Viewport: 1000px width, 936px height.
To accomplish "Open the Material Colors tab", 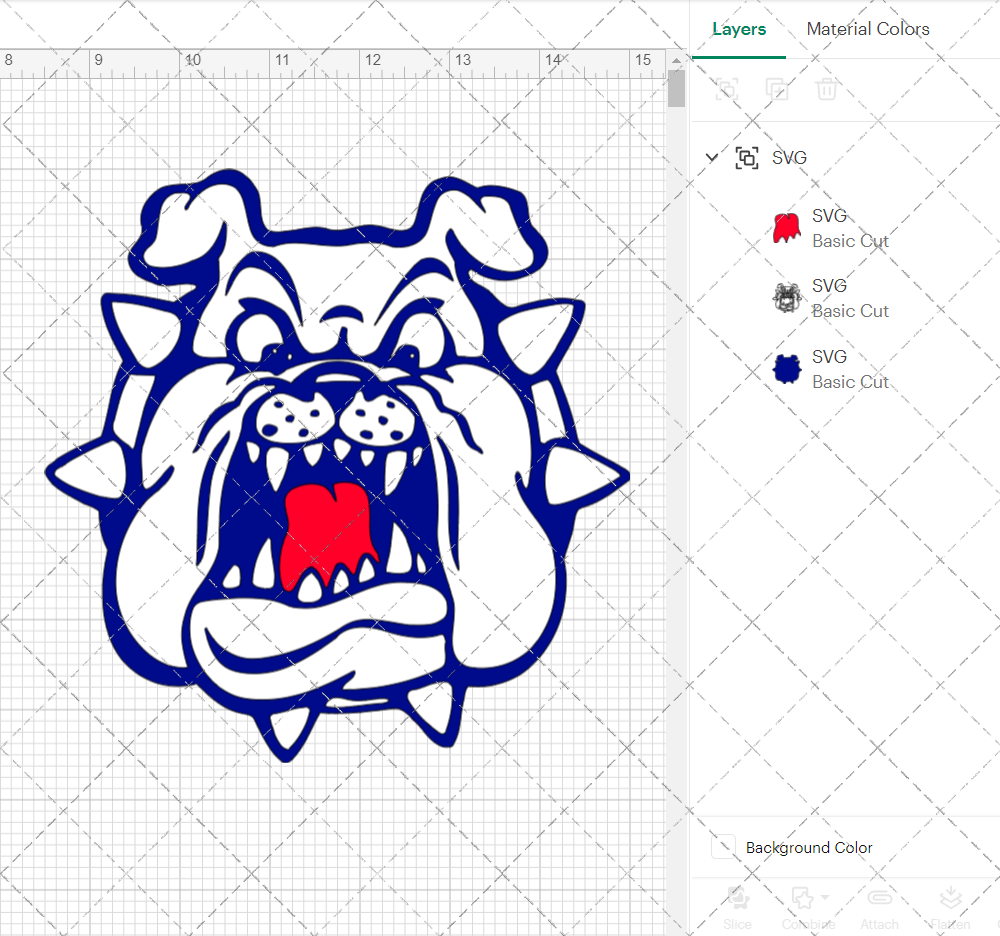I will (x=867, y=29).
